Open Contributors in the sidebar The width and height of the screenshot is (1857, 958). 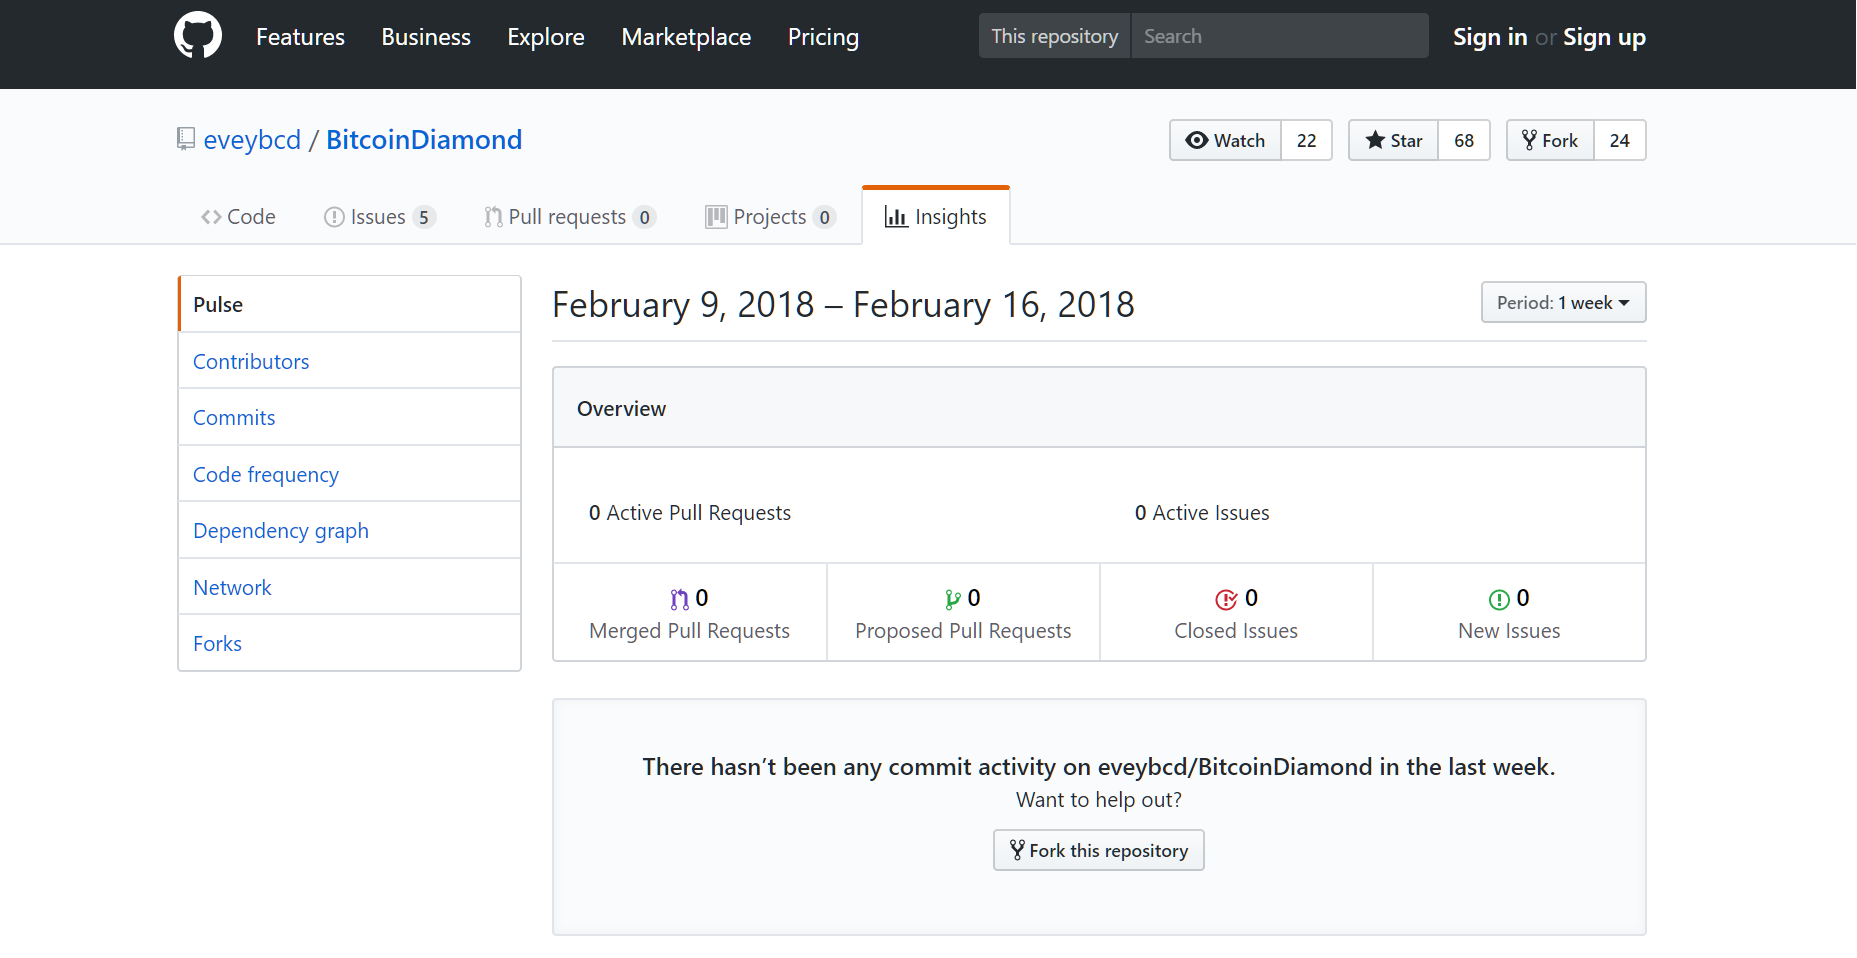[350, 361]
